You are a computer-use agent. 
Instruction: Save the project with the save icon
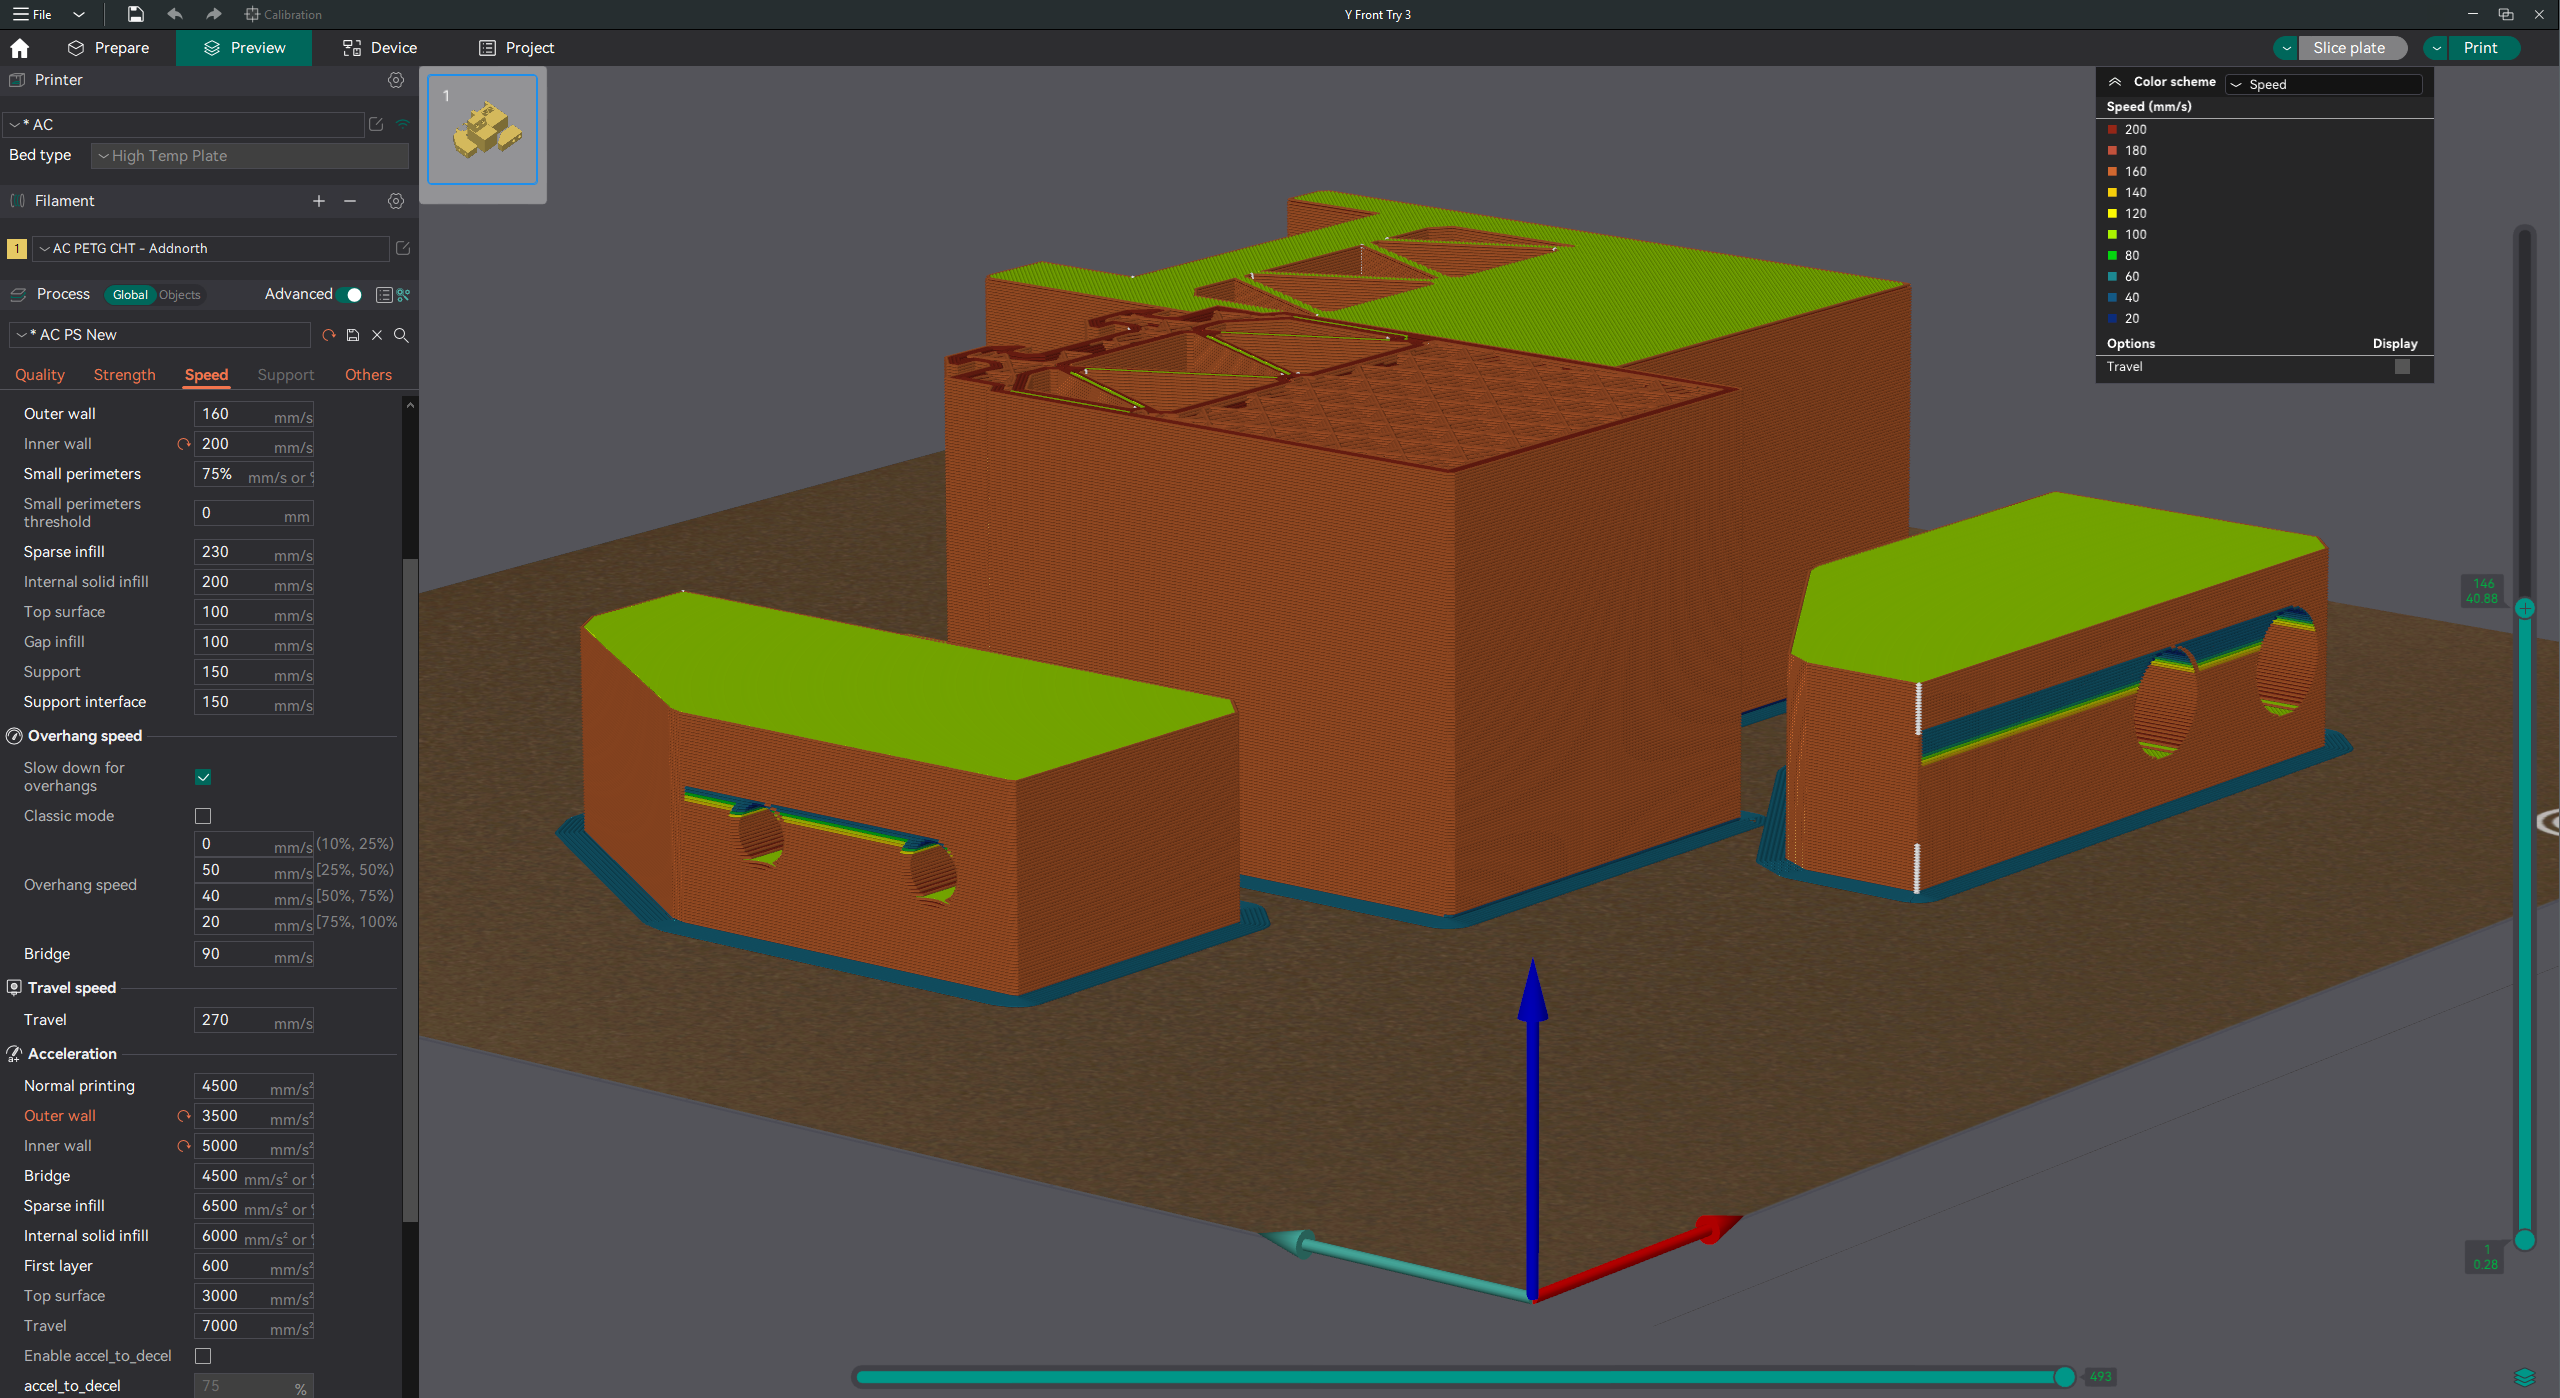134,14
